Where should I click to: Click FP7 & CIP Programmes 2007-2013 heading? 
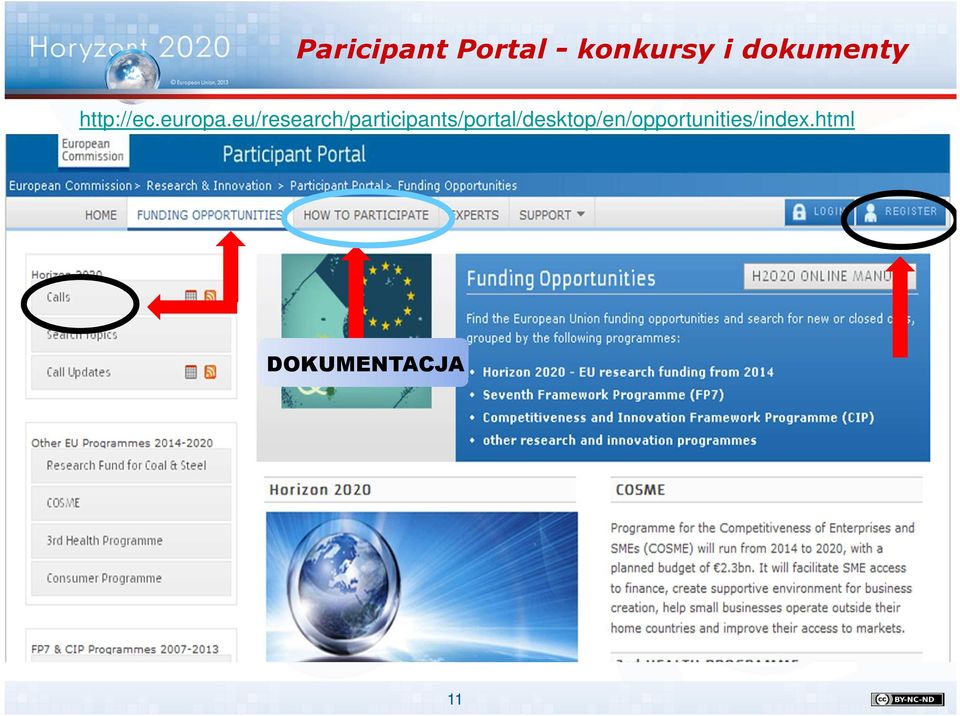[x=125, y=649]
